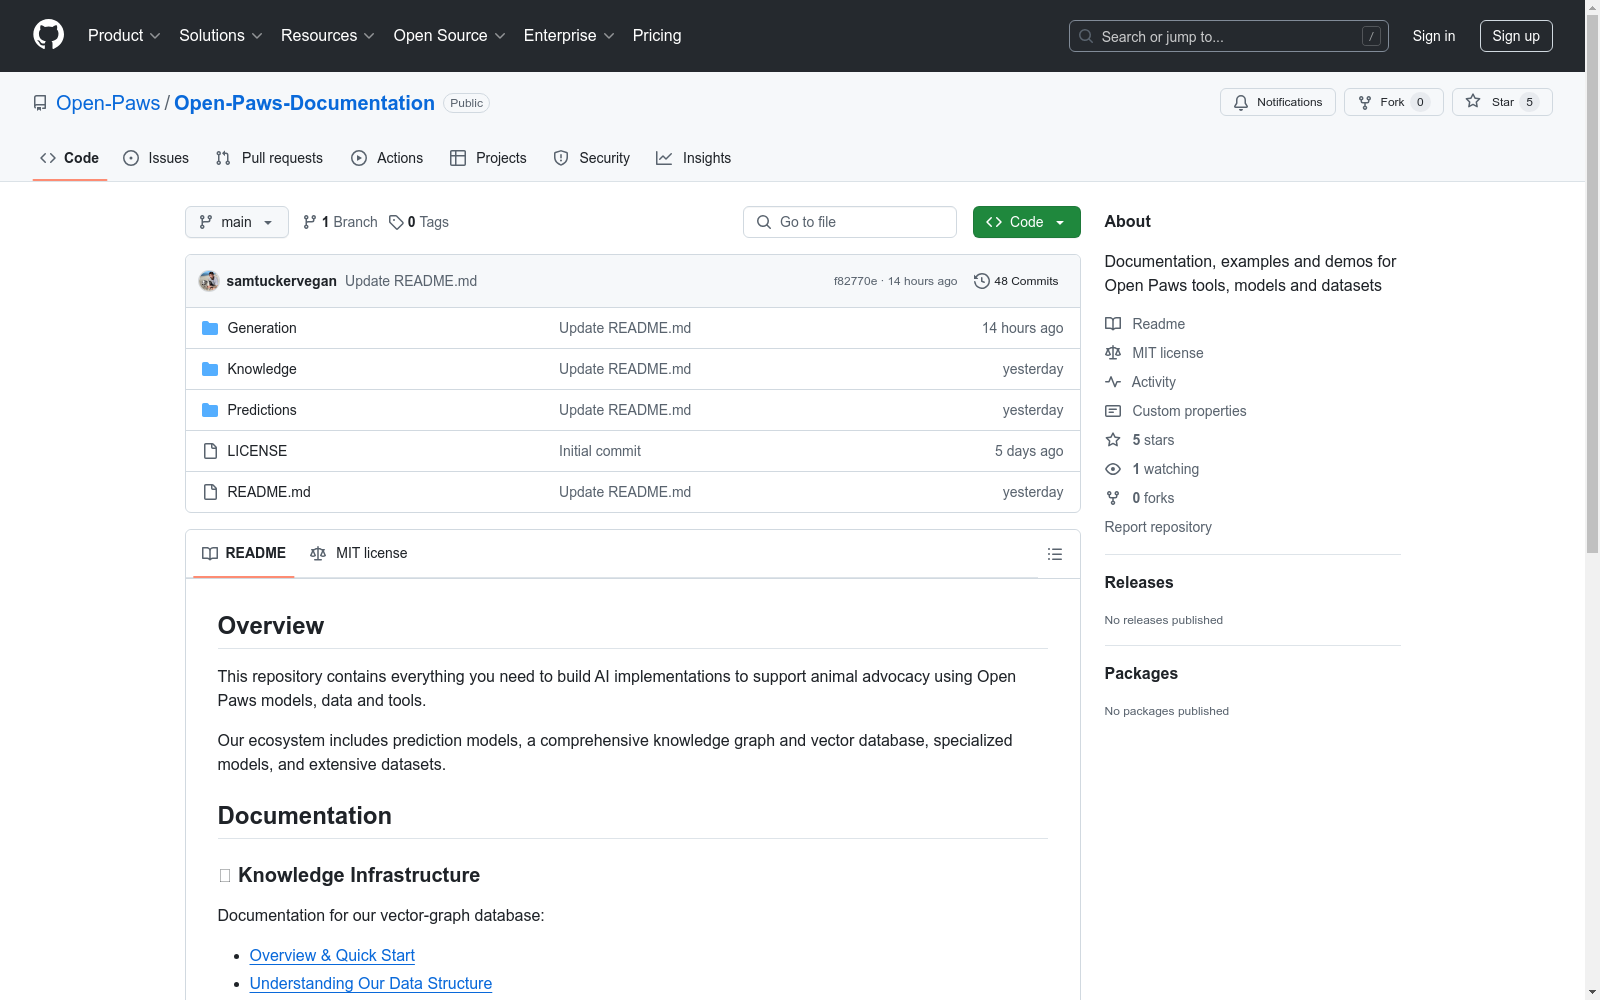Screen dimensions: 1600x1000
Task: Click the search icon in top search bar
Action: coord(1086,36)
